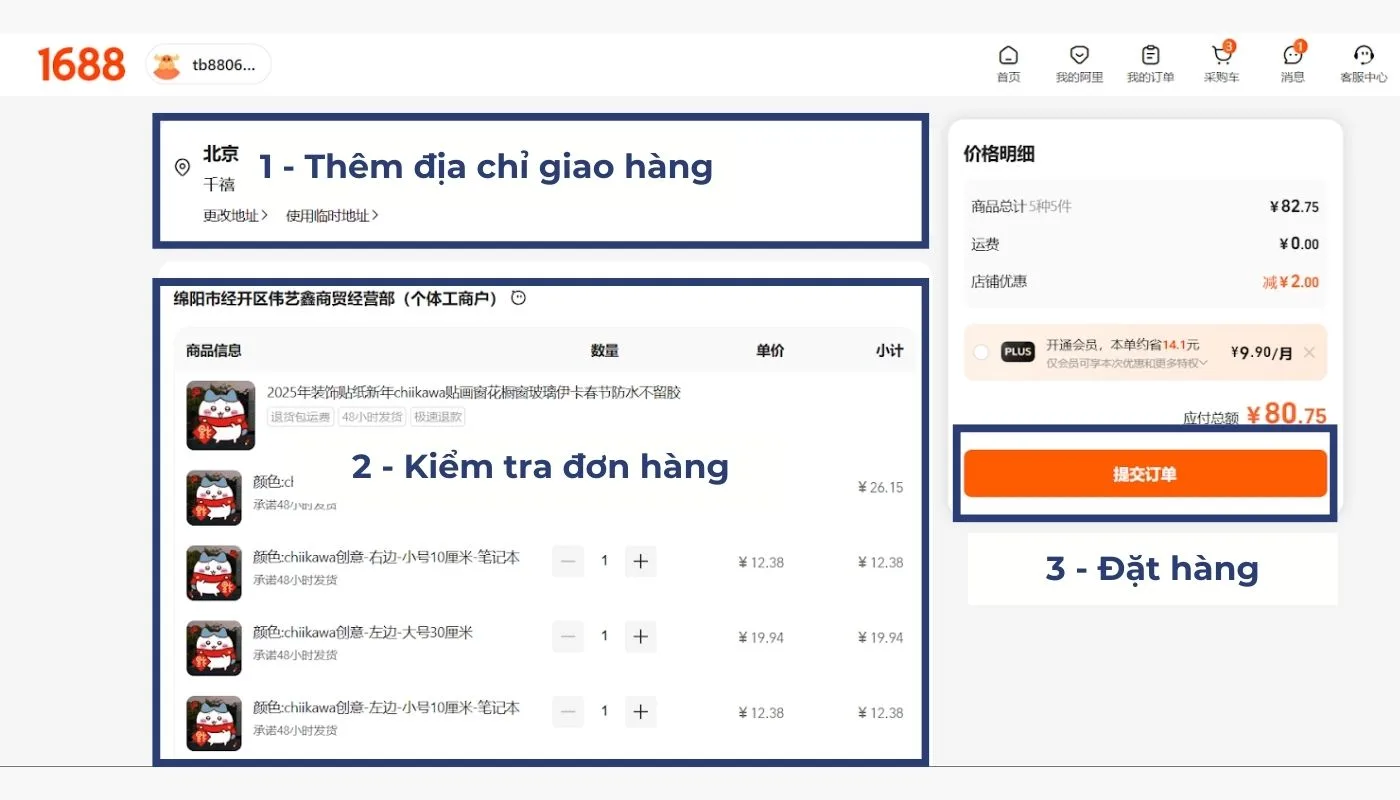Click quantity field of 右边-小号10厘米-笔记本

click(x=604, y=561)
